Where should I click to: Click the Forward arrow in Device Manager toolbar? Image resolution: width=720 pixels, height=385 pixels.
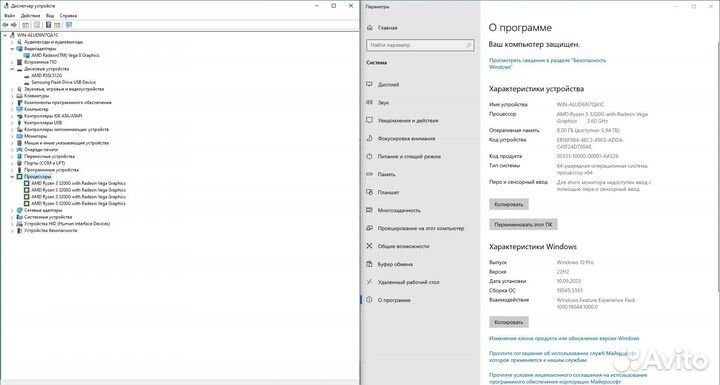tap(14, 25)
